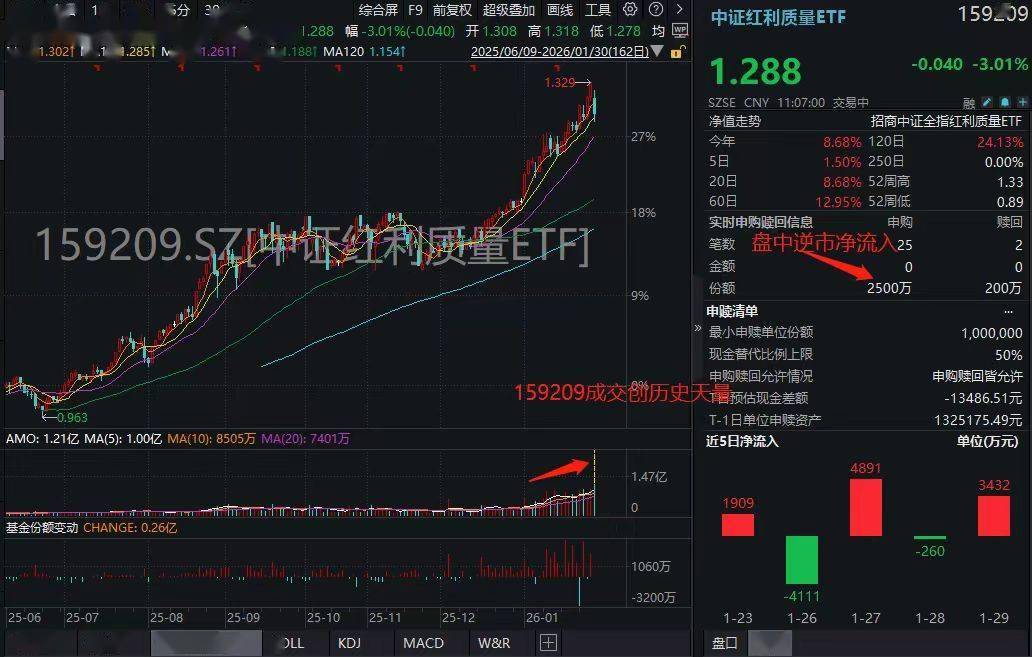Click the bell alert icon
1032x657 pixels.
[1004, 102]
